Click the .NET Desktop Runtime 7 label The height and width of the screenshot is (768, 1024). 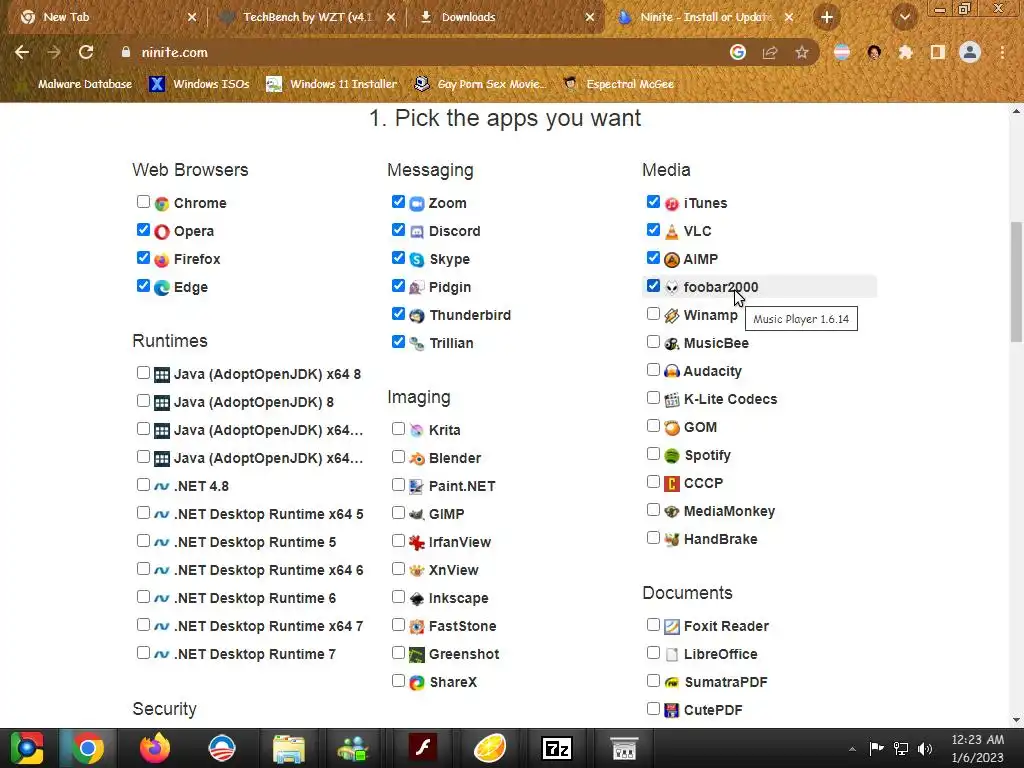click(255, 654)
